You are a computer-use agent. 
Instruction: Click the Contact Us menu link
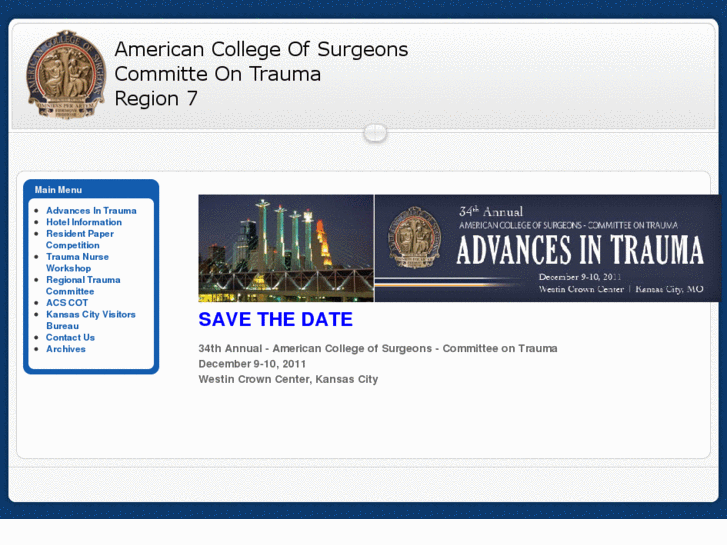pyautogui.click(x=70, y=338)
